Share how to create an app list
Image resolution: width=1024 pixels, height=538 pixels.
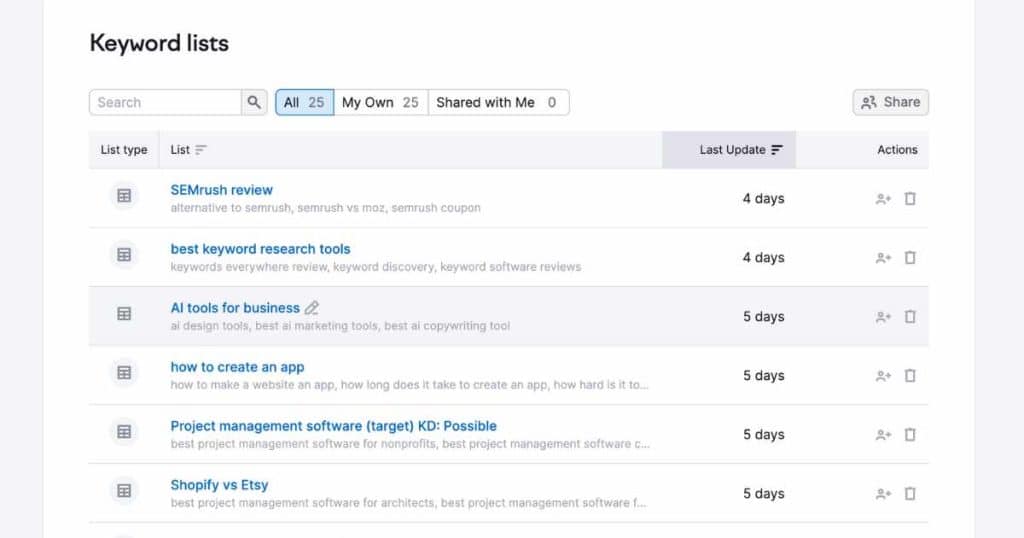(x=883, y=375)
